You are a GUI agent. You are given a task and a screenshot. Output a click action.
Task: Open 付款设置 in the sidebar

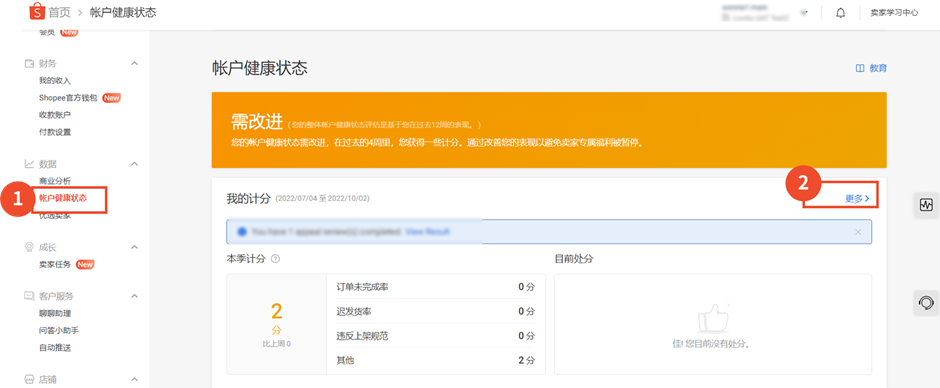coord(55,132)
